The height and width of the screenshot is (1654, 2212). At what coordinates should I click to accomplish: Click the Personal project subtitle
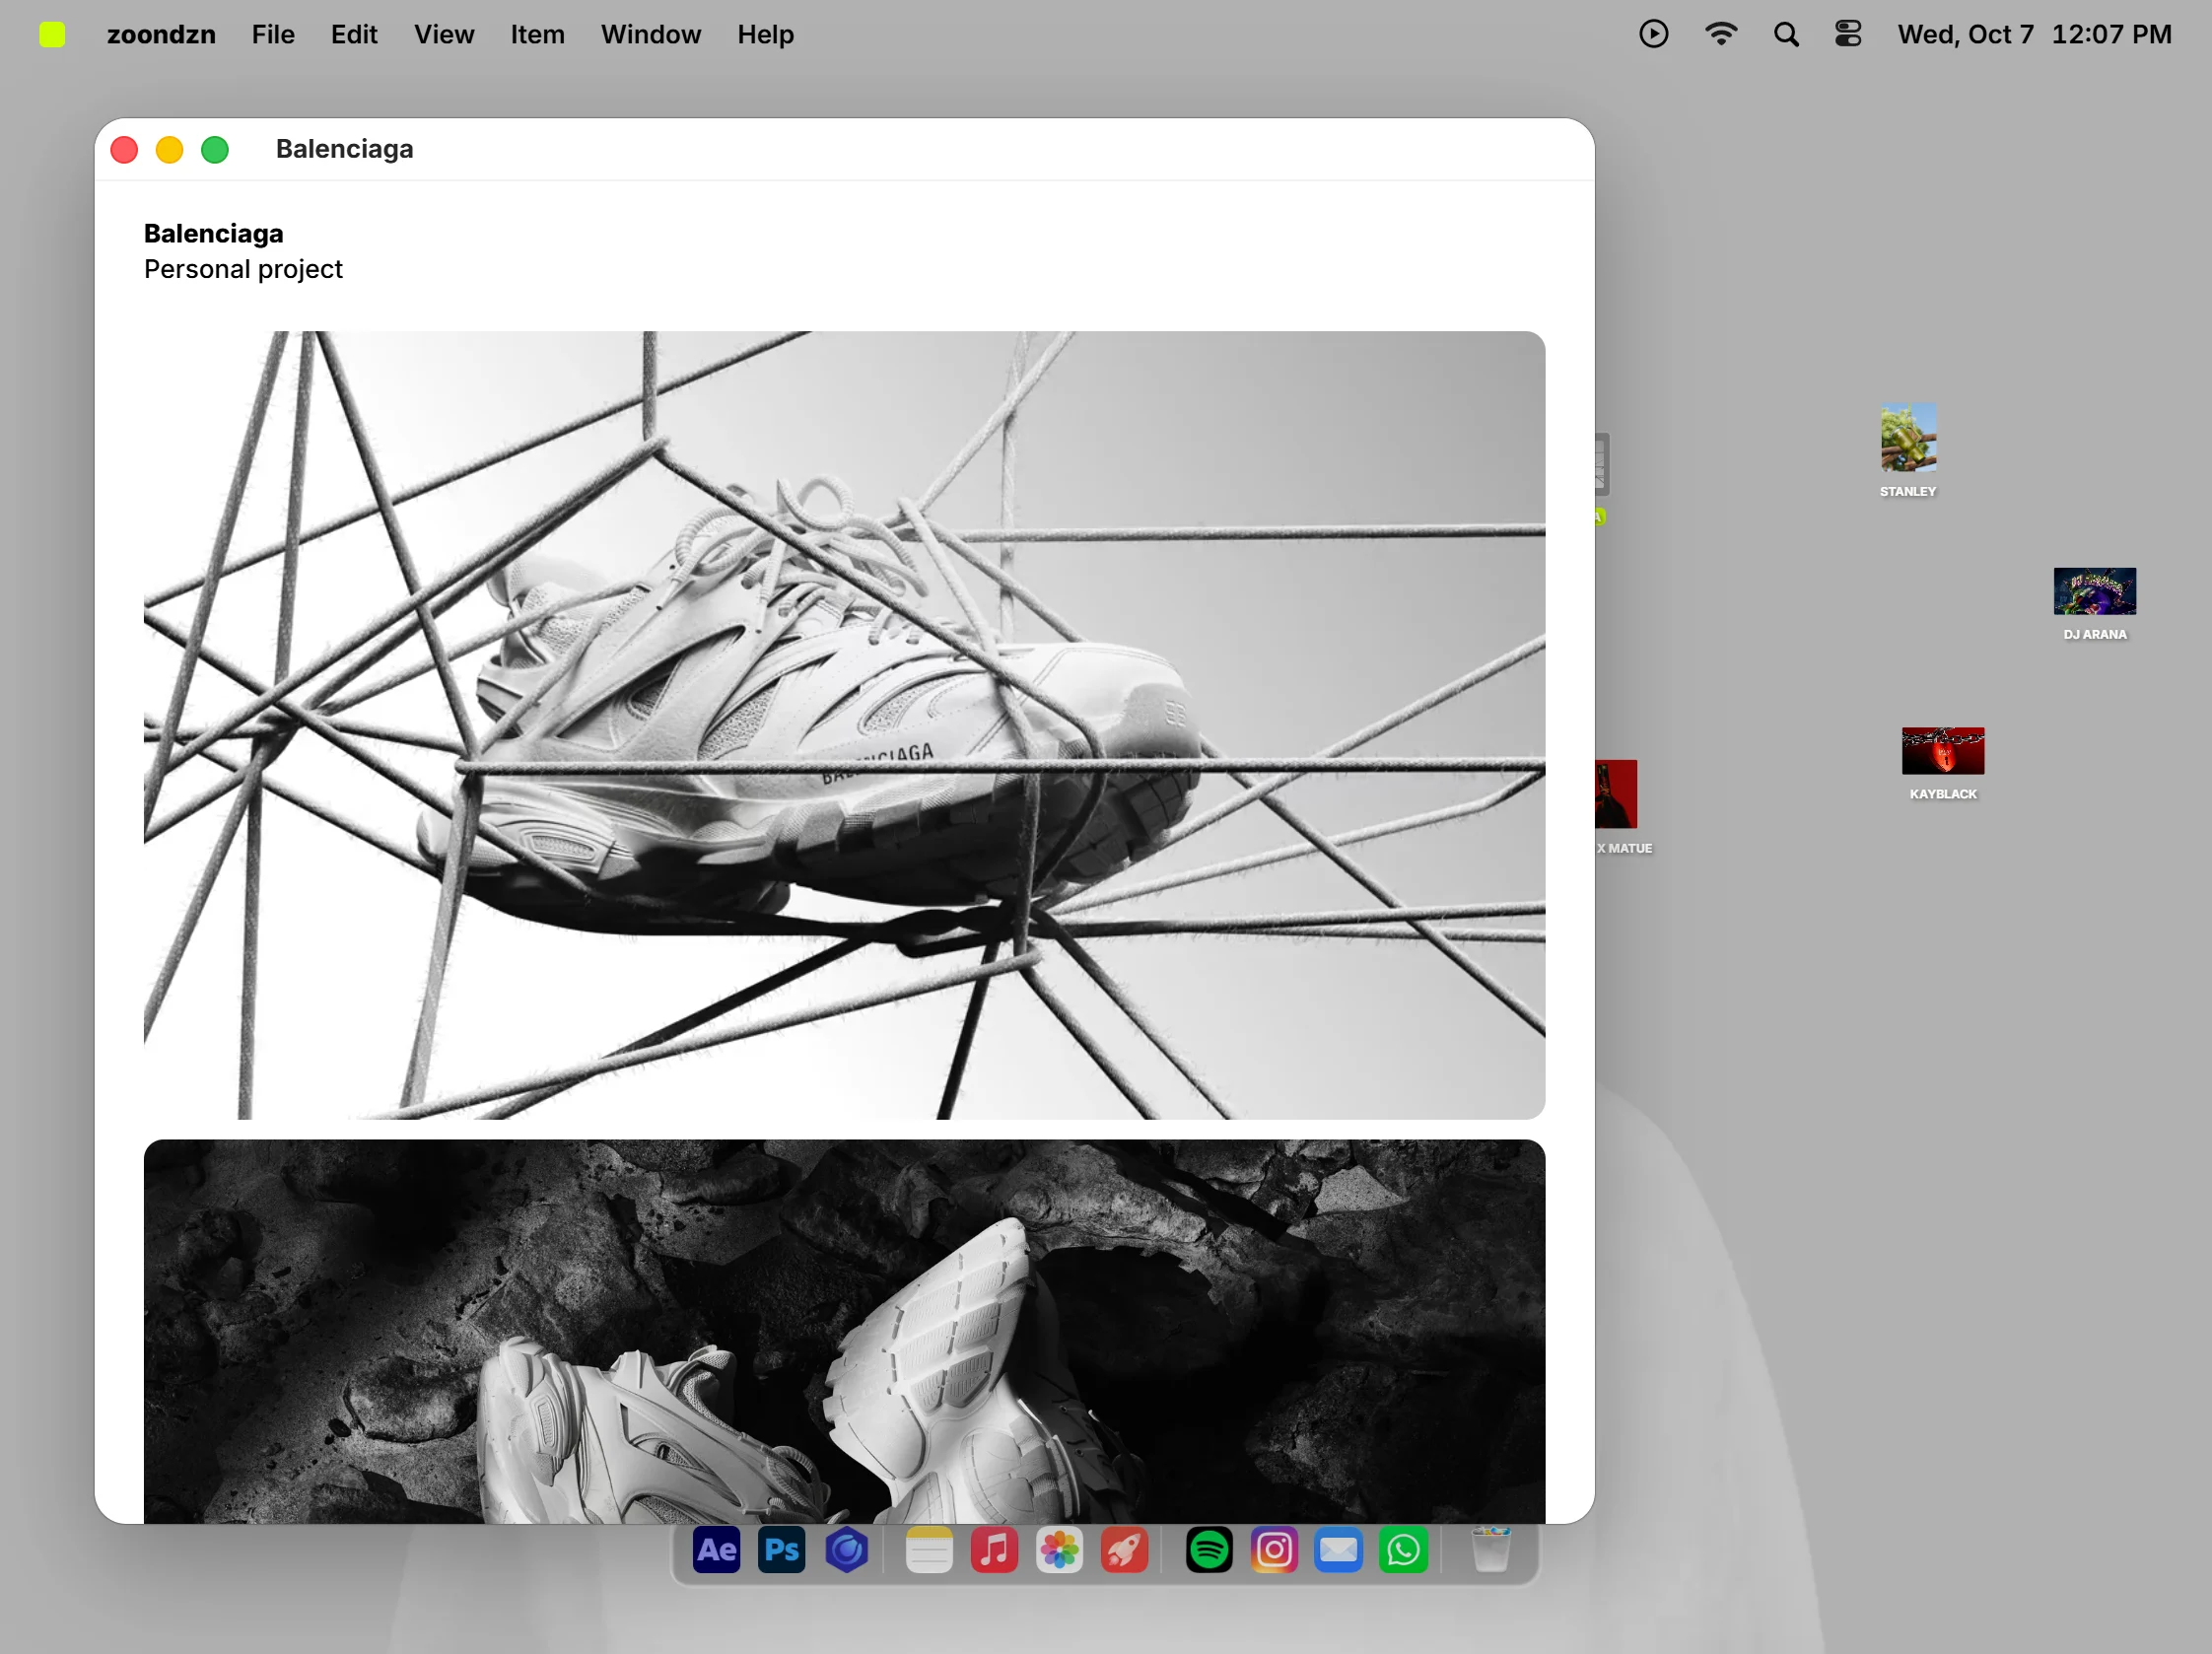click(243, 269)
